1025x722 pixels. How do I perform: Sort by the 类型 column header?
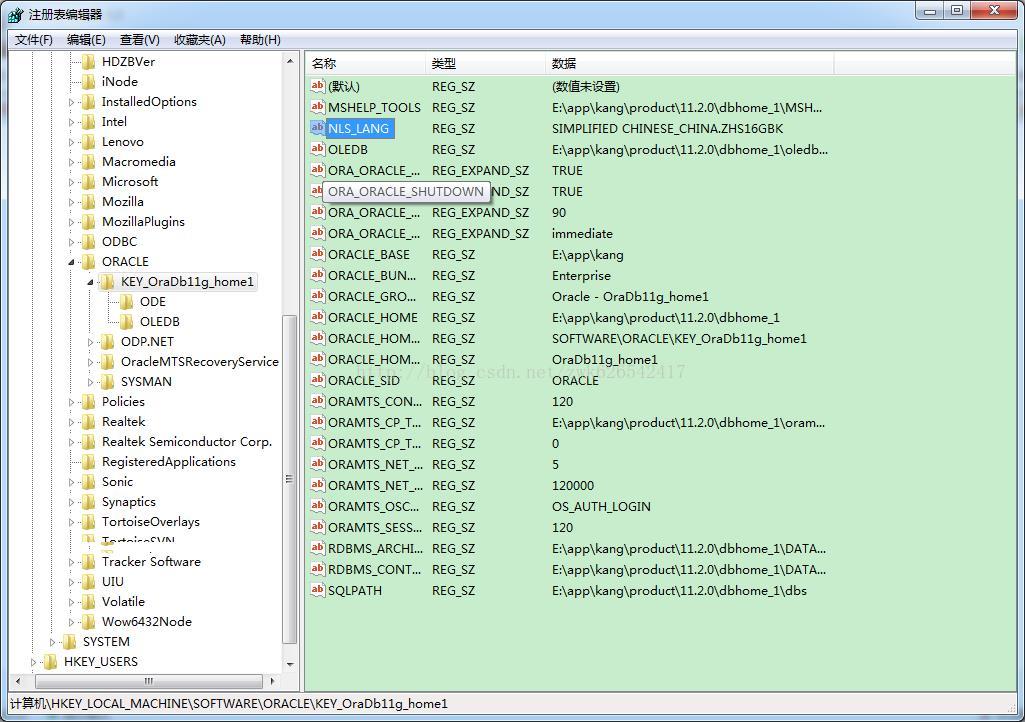[486, 63]
